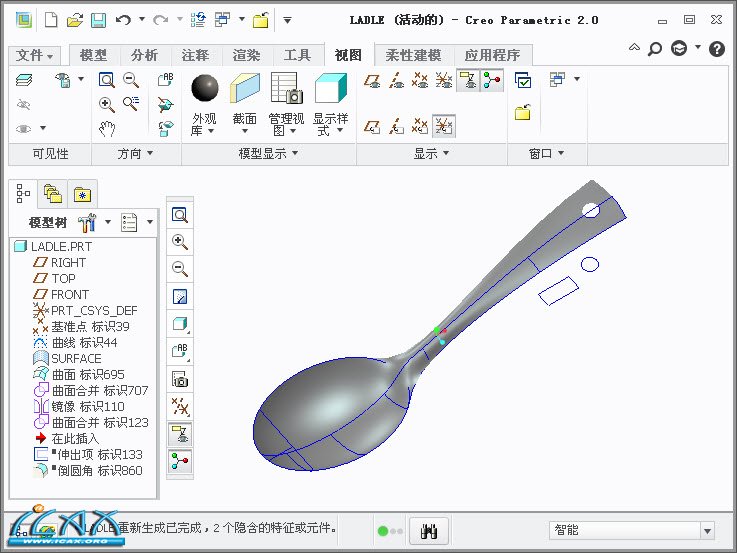This screenshot has height=553, width=737.
Task: Switch to the Tools ribbon tab
Action: pyautogui.click(x=297, y=55)
